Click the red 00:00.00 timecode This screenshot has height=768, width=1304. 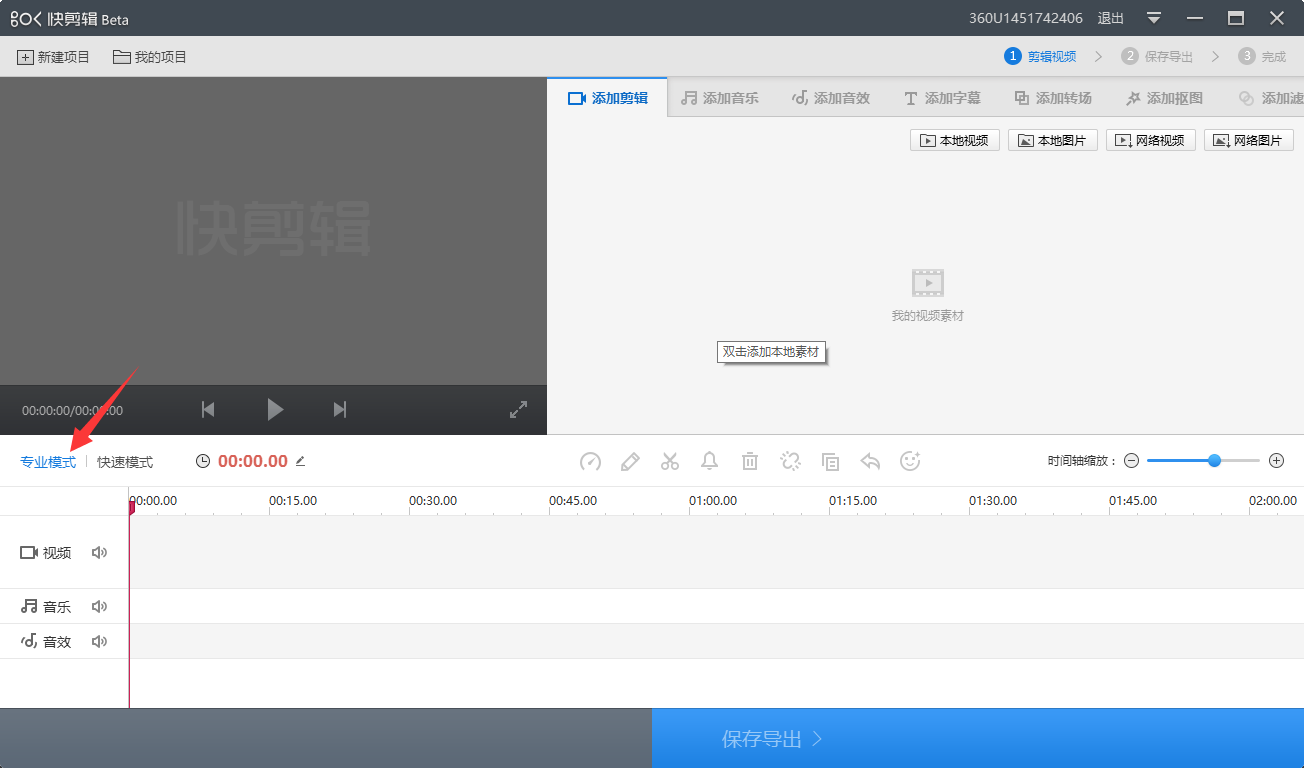click(253, 461)
